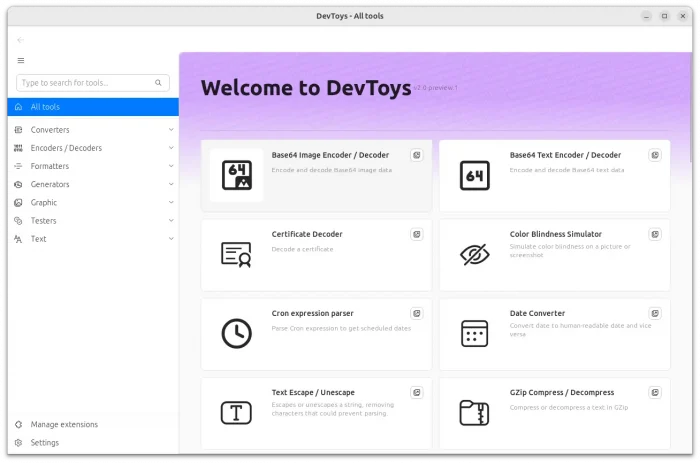Pop out Date Converter into new window
Viewport: 700px width, 463px height.
pos(655,313)
